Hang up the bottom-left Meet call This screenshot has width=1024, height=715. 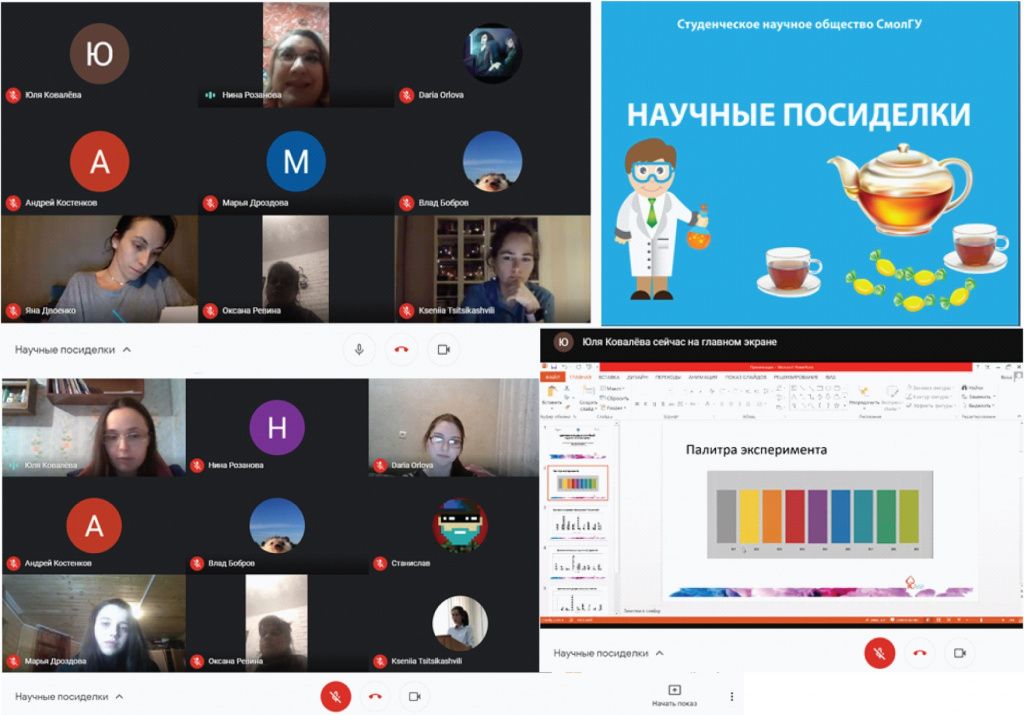(375, 697)
